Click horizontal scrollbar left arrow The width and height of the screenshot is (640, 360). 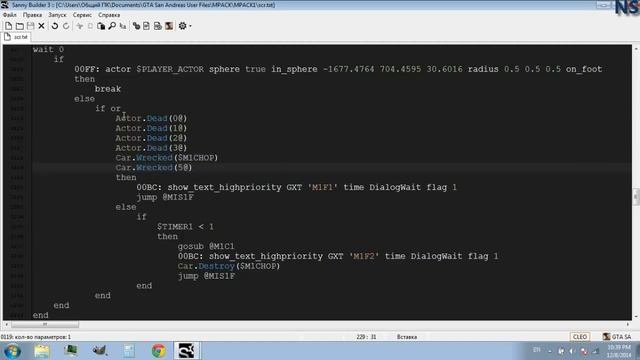(x=6, y=324)
